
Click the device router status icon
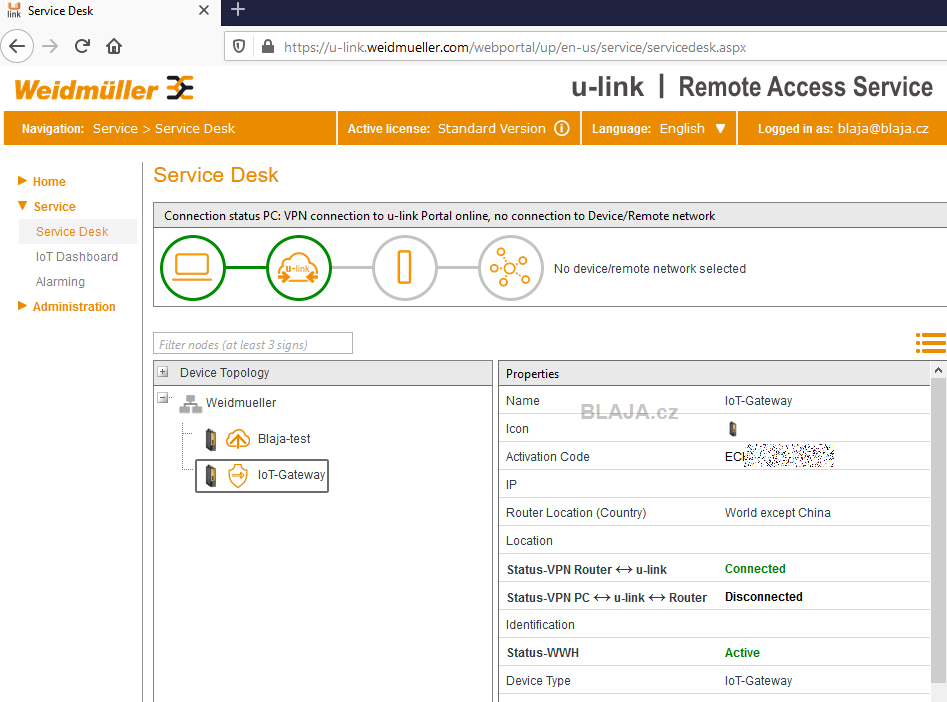coord(405,268)
